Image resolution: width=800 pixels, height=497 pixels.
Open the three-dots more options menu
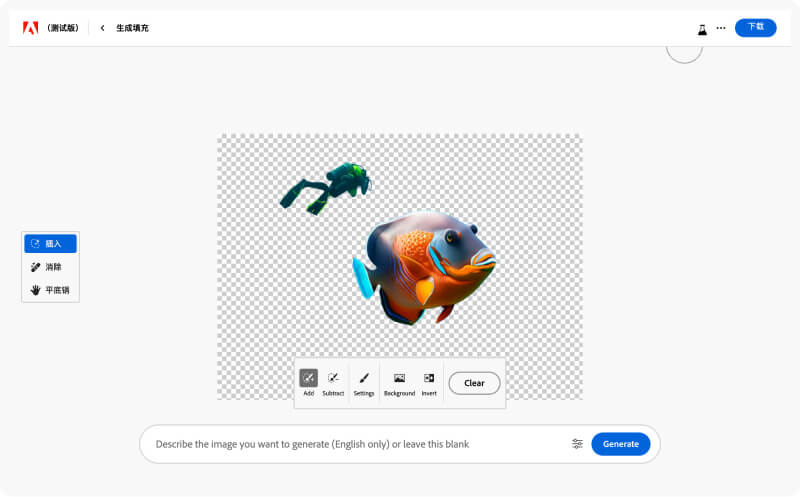(721, 28)
